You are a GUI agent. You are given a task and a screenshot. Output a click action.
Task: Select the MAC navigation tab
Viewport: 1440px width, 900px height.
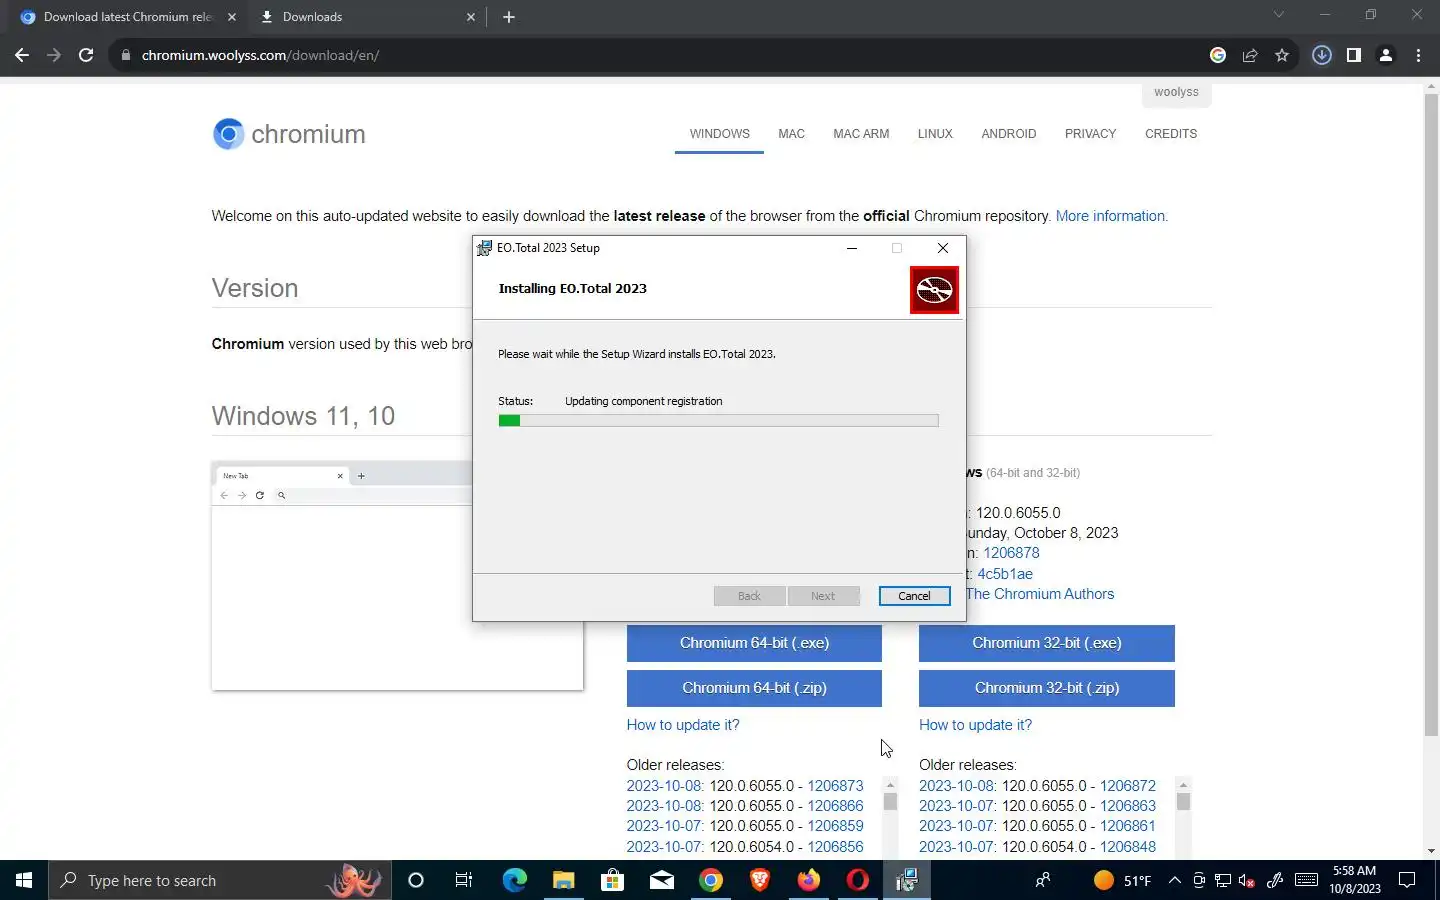[791, 133]
